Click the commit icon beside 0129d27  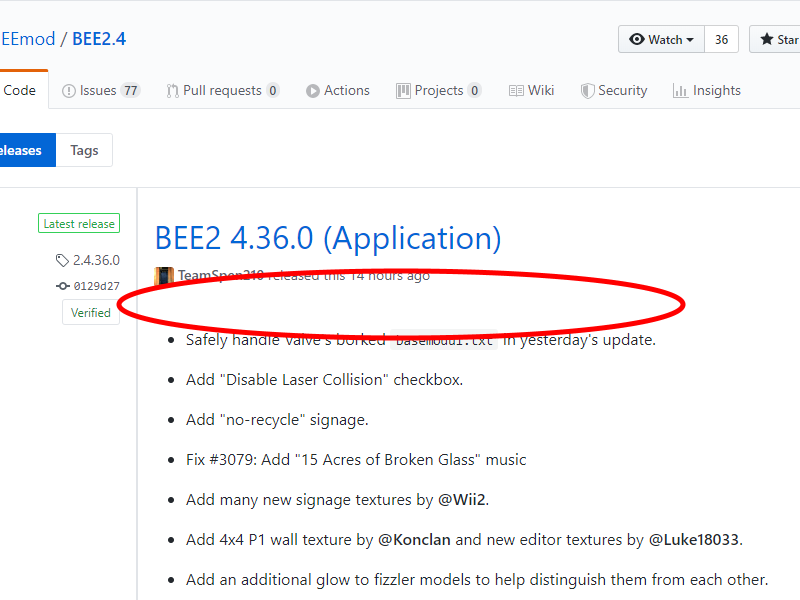pos(62,286)
